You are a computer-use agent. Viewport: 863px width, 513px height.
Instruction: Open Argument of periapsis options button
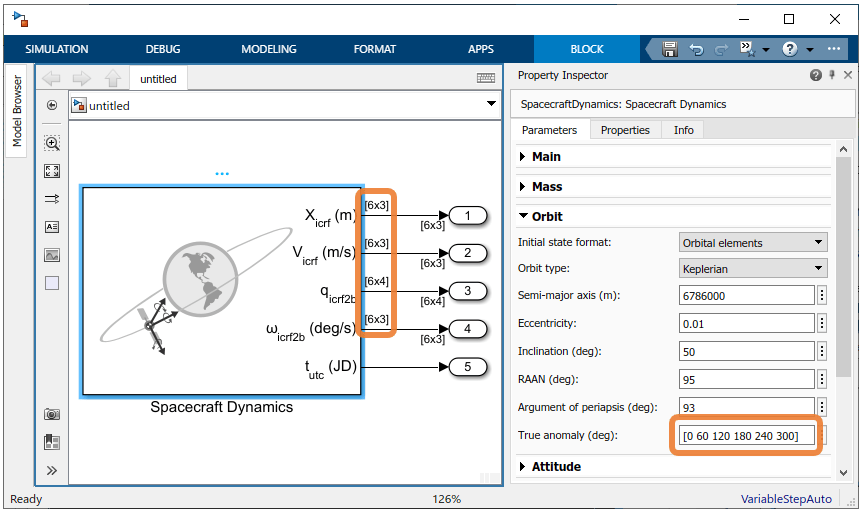click(822, 407)
